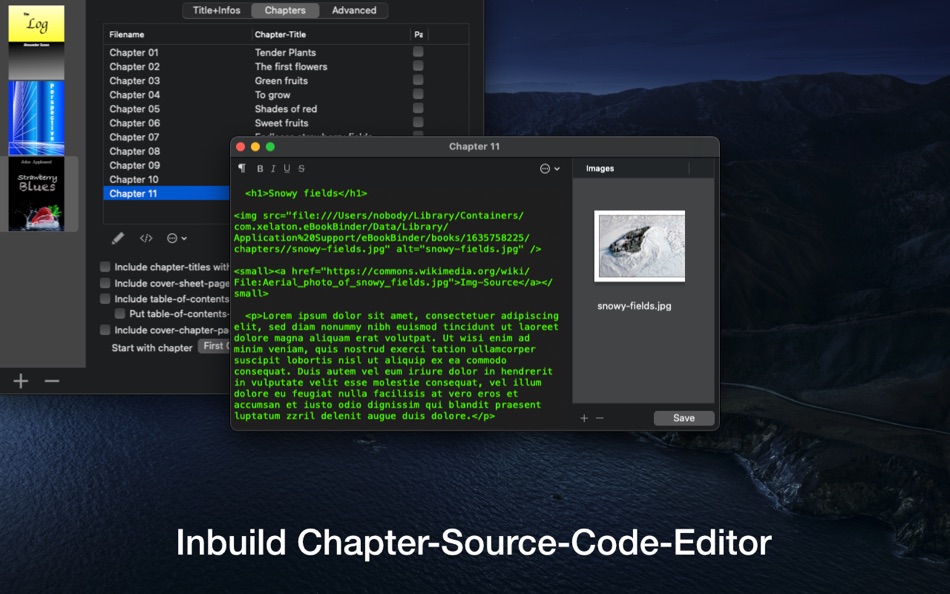Open the Start with chapter dropdown
Image resolution: width=950 pixels, height=594 pixels.
point(214,346)
